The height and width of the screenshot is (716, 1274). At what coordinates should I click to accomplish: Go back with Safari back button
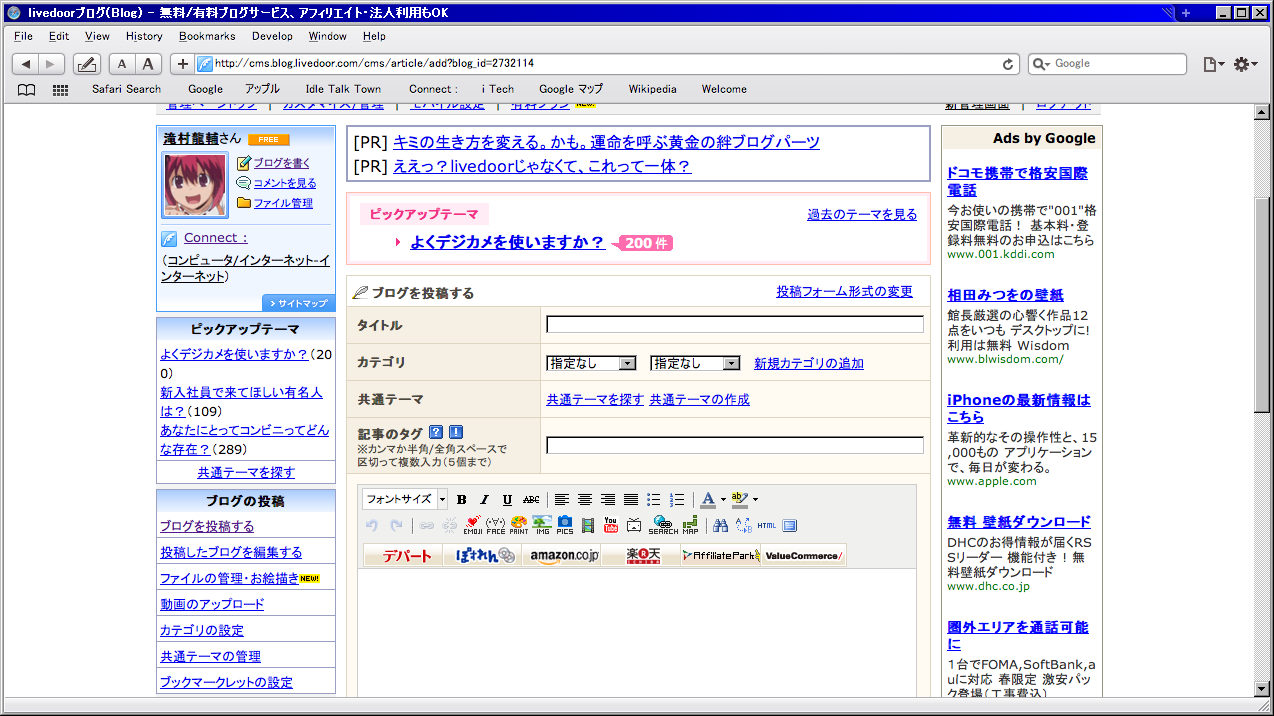[26, 64]
